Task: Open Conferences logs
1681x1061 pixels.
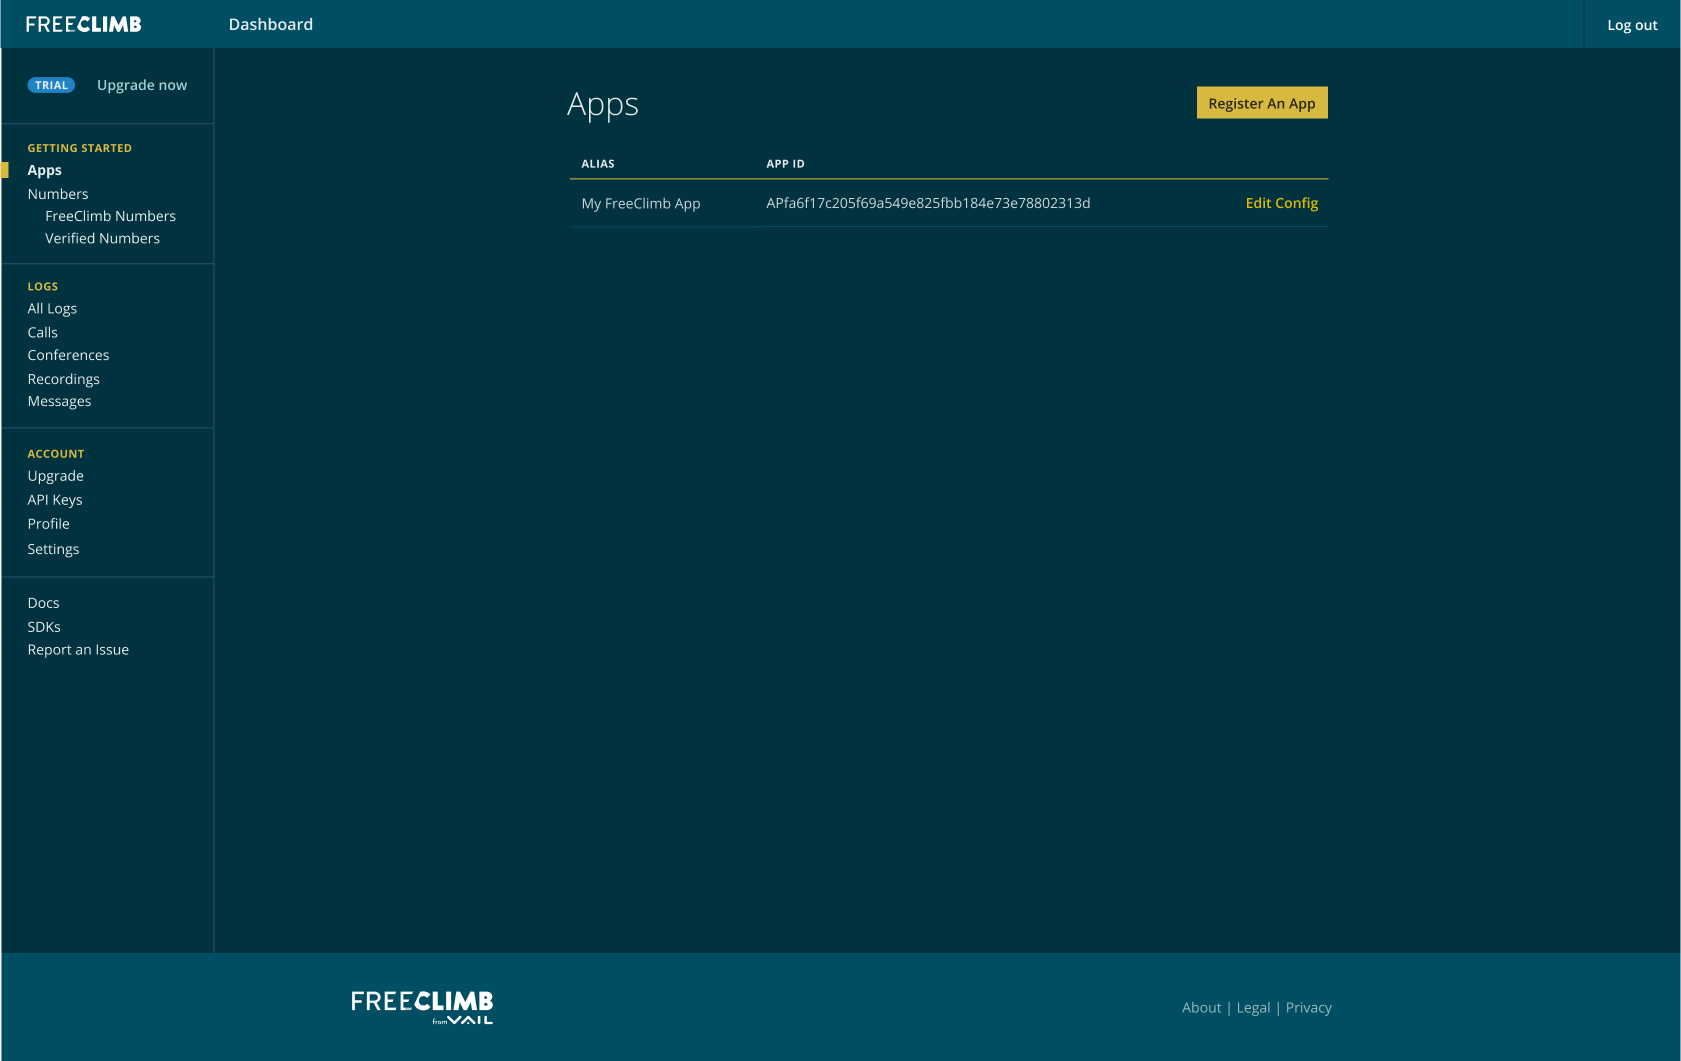Action: coord(69,355)
